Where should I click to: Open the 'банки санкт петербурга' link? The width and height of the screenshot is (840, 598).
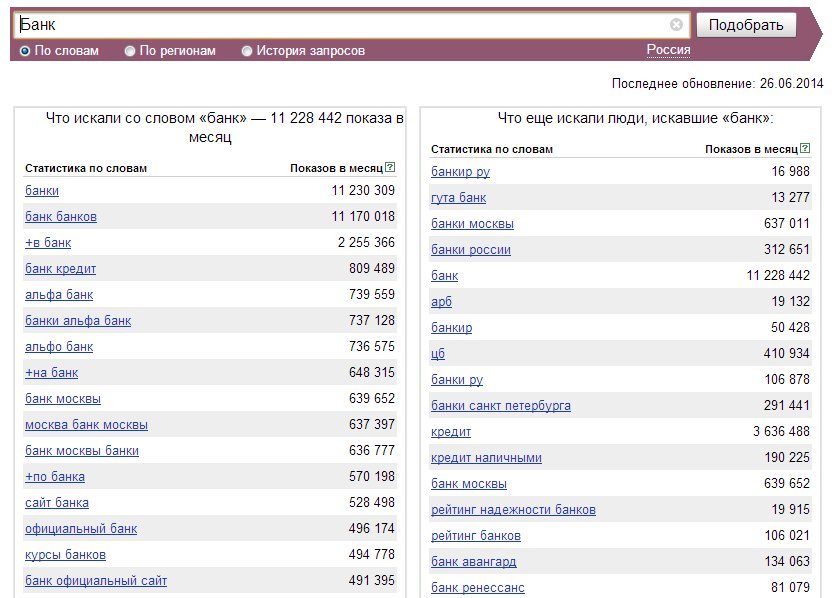coord(501,406)
